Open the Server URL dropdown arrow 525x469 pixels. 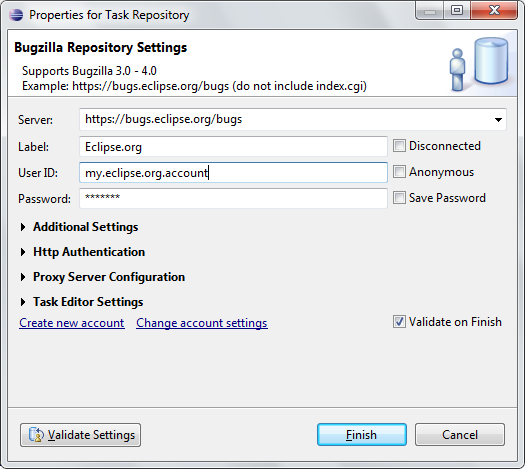(x=498, y=120)
